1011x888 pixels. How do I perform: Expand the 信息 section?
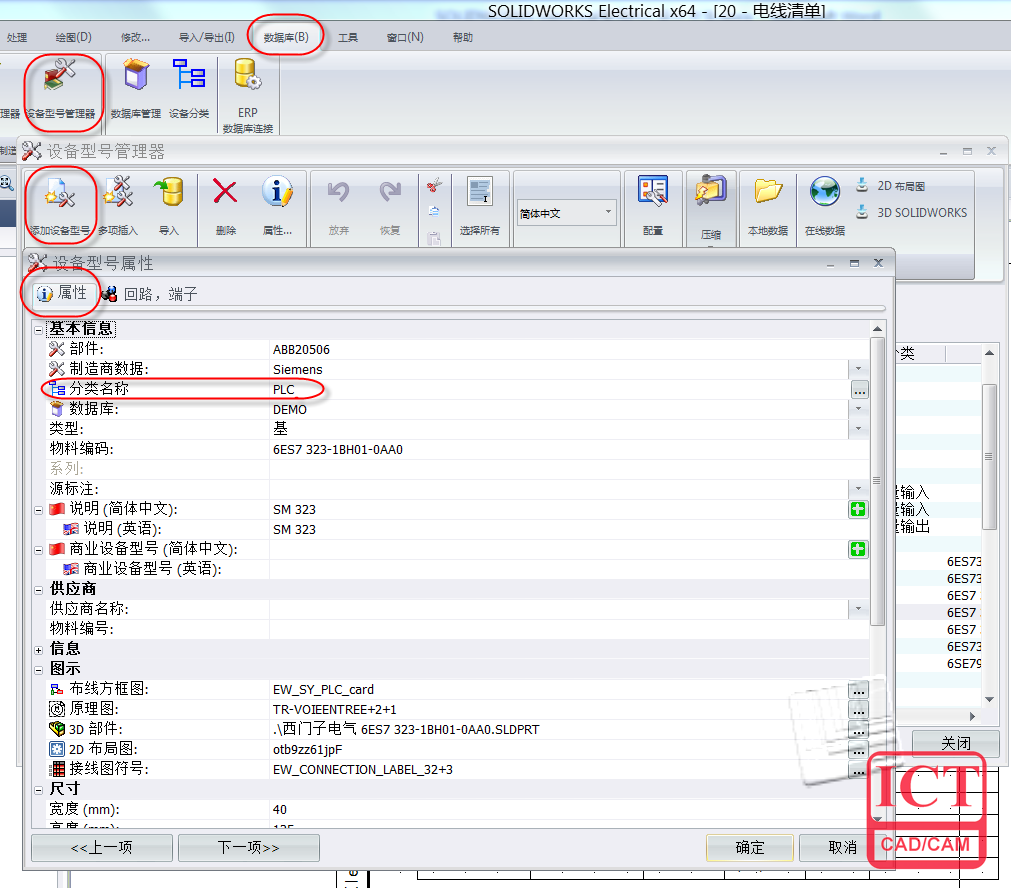click(x=36, y=648)
